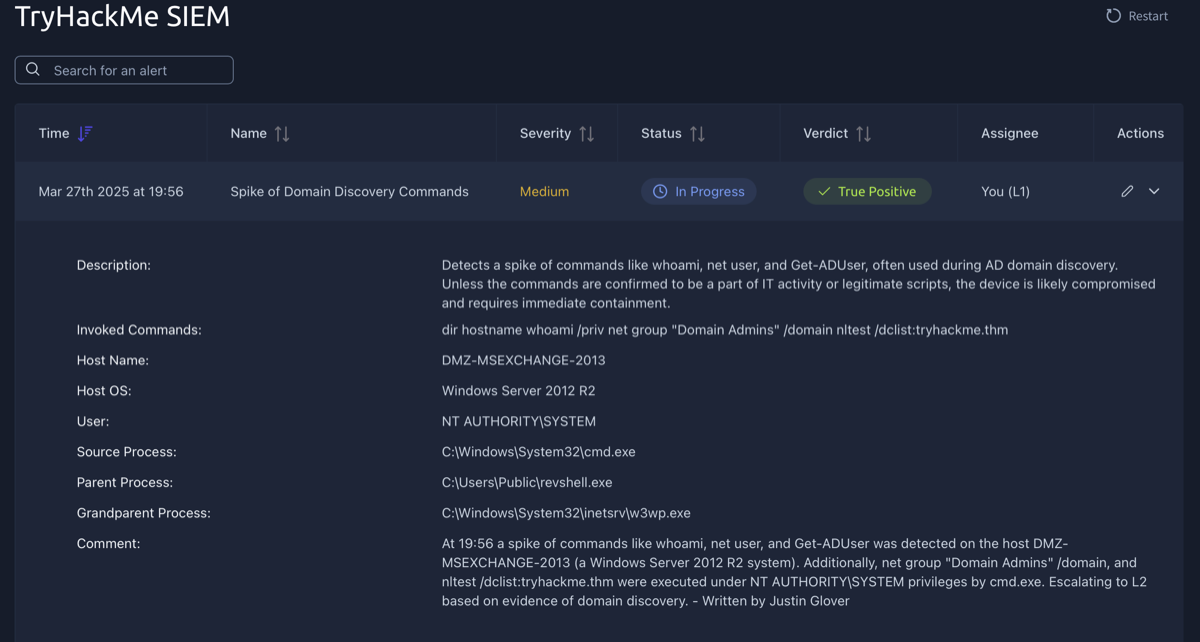Collapse alert details with the chevron
The image size is (1200, 642).
coord(1153,190)
